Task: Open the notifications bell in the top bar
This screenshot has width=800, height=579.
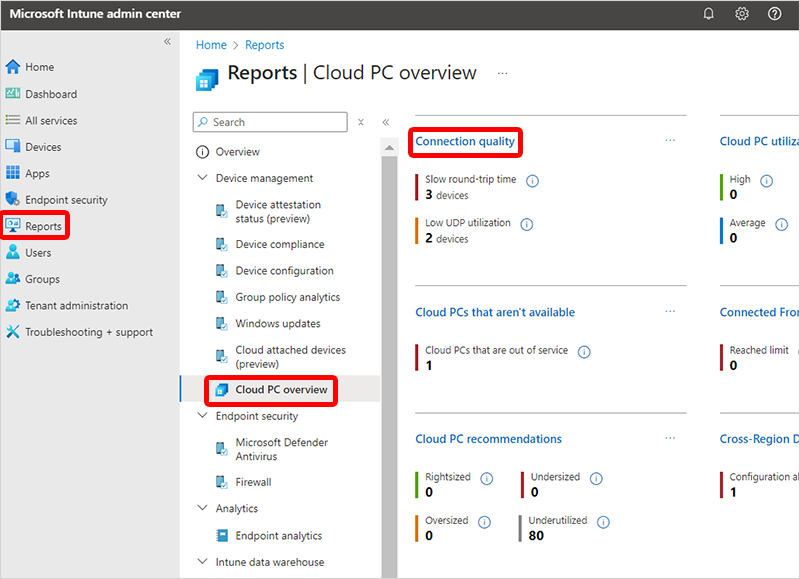Action: coord(709,13)
